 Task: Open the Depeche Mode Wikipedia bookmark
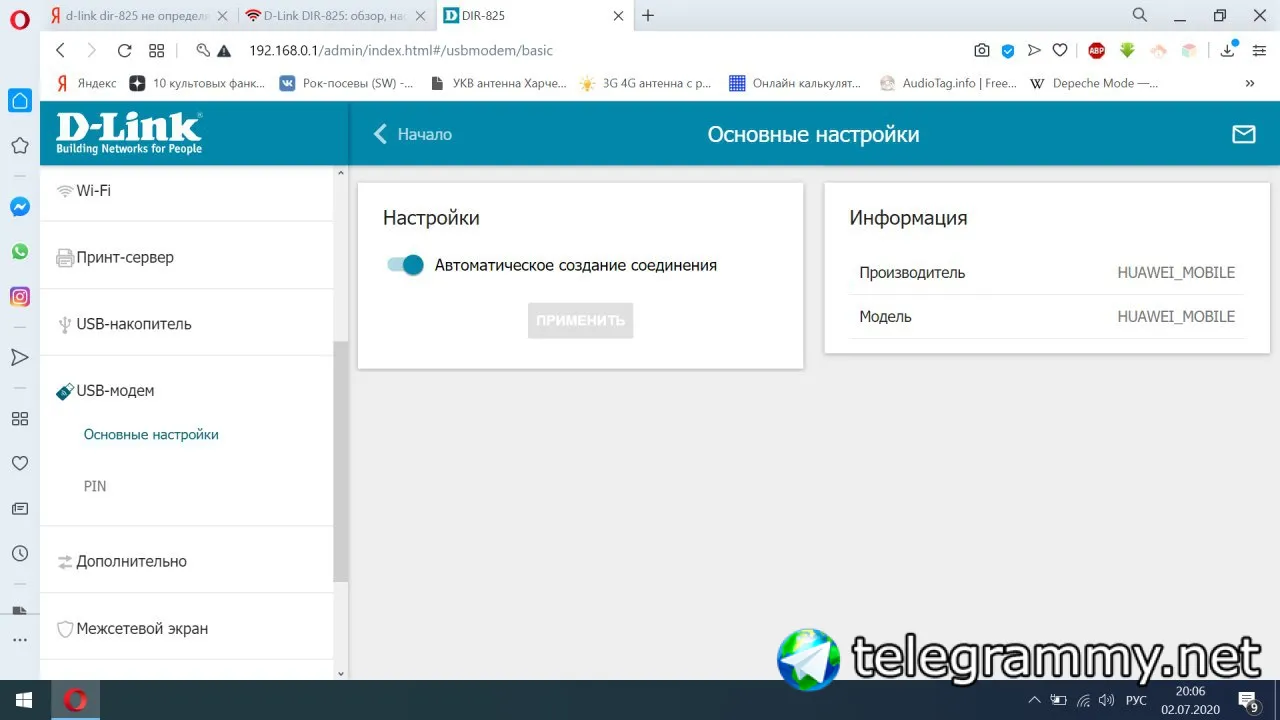[x=1094, y=84]
